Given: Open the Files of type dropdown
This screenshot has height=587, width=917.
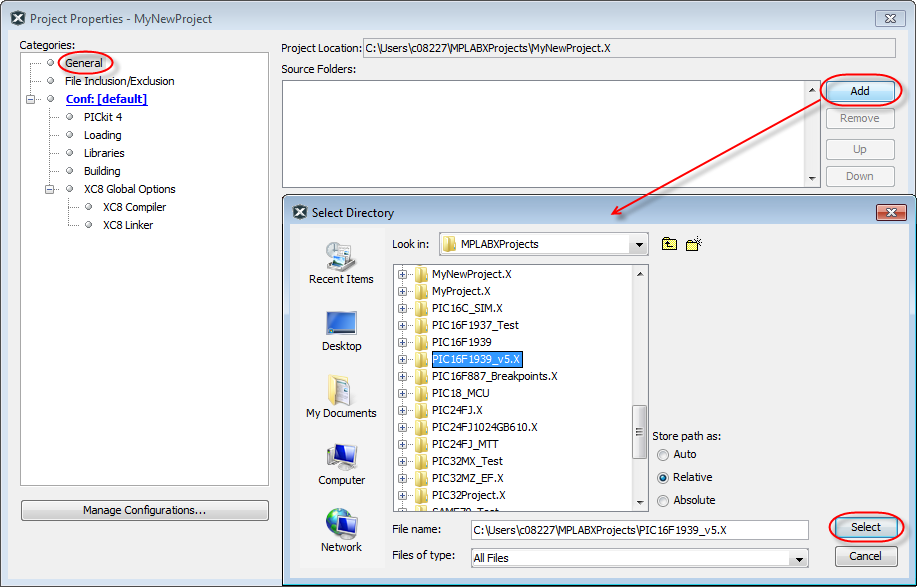Looking at the screenshot, I should pos(797,558).
